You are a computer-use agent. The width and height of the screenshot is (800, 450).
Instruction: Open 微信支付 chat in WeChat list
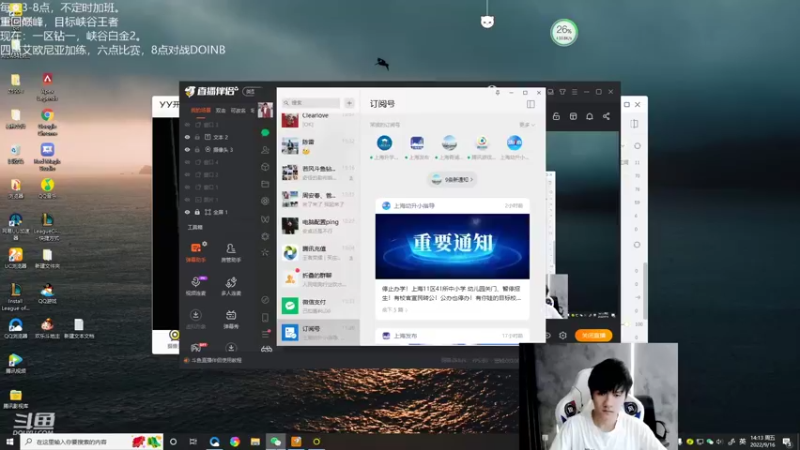318,306
